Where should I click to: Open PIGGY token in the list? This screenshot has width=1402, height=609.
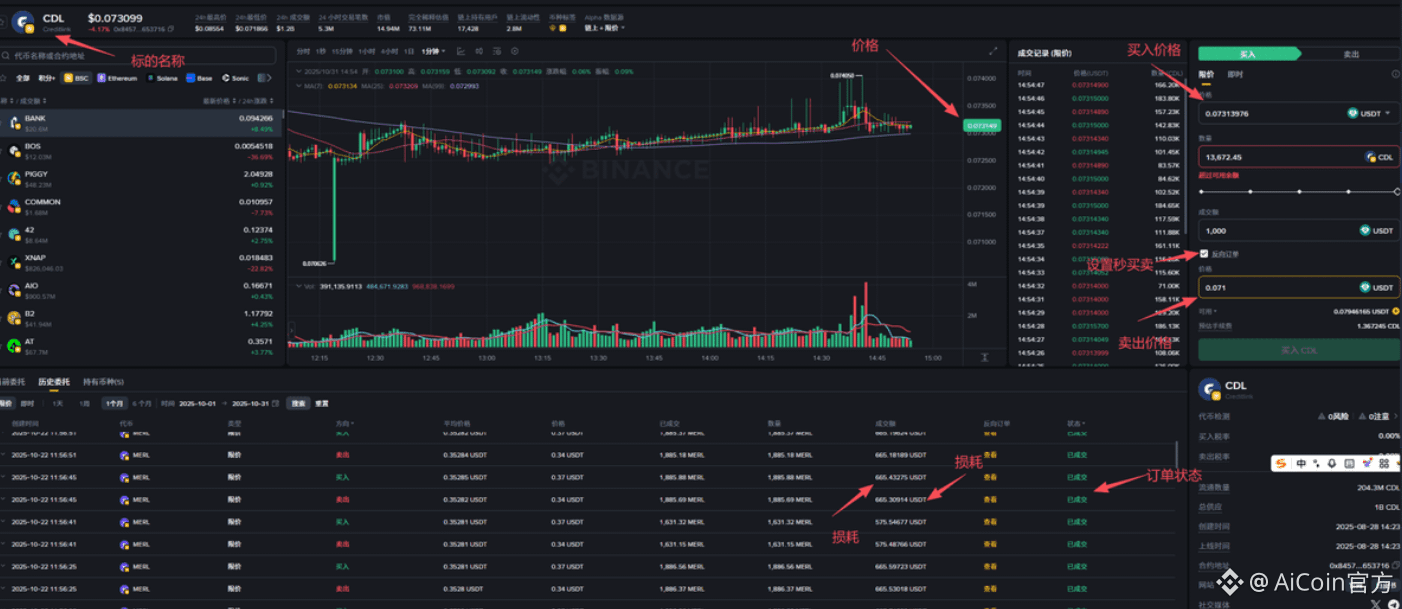point(140,179)
